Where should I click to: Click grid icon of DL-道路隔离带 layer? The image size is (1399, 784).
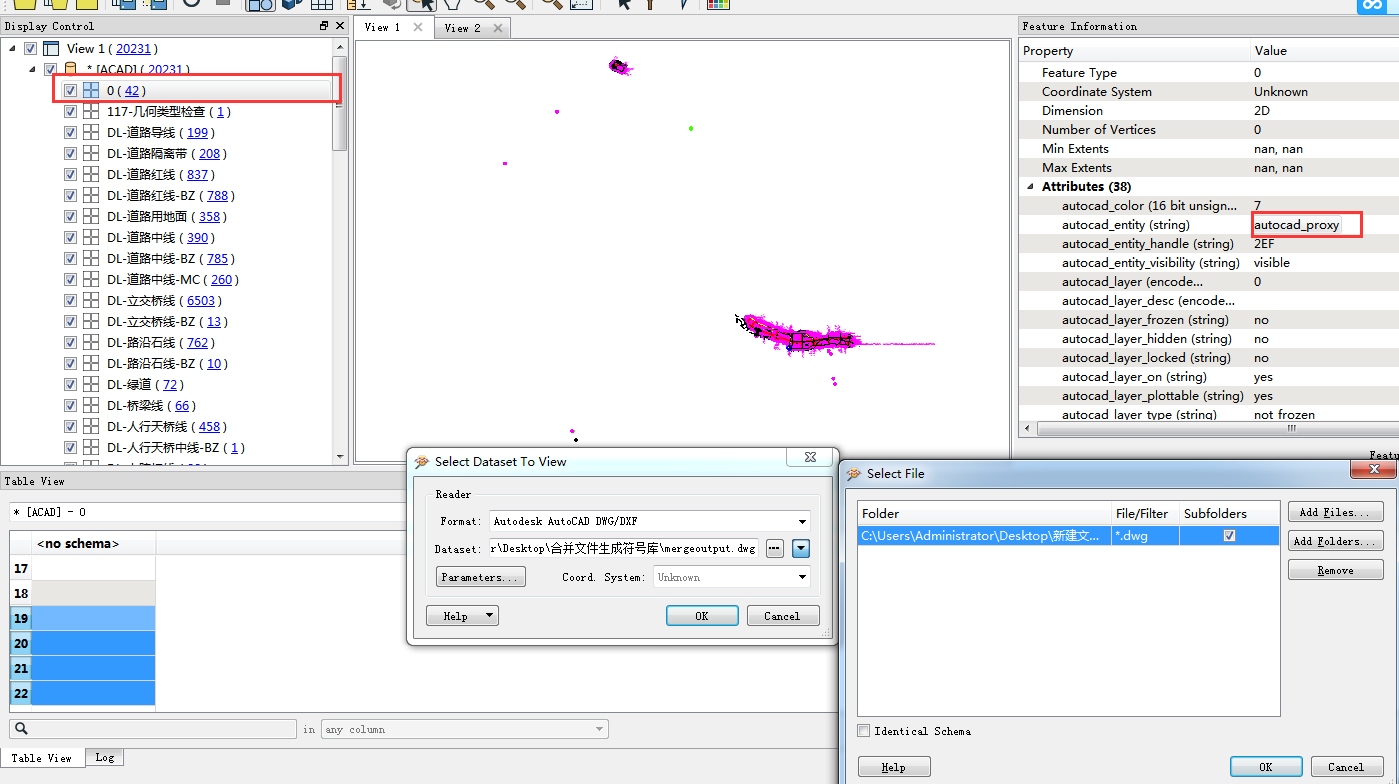coord(91,153)
